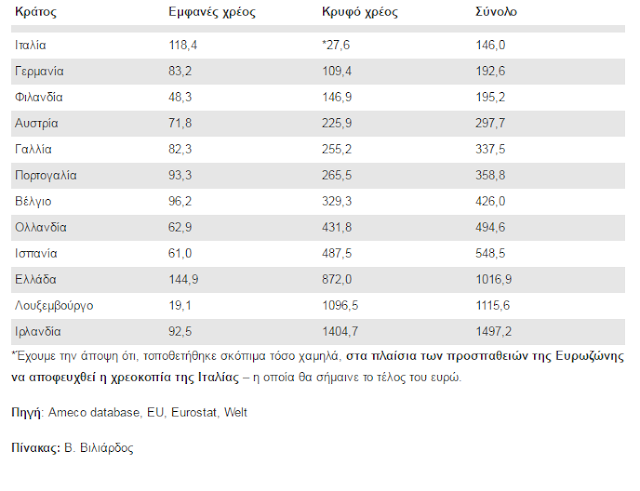Click Γαλλία total value 337,5
The width and height of the screenshot is (640, 491).
pyautogui.click(x=490, y=149)
